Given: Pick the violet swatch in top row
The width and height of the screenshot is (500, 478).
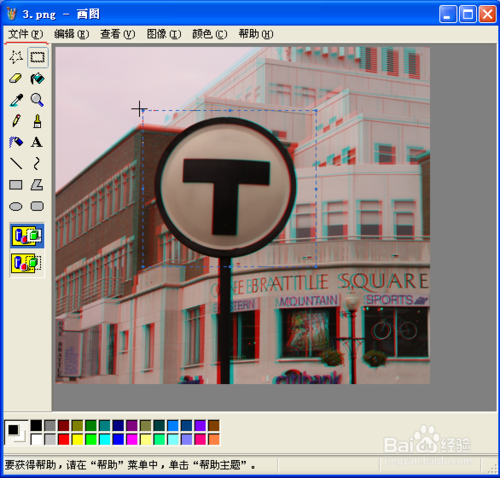Looking at the screenshot, I should [x=200, y=426].
